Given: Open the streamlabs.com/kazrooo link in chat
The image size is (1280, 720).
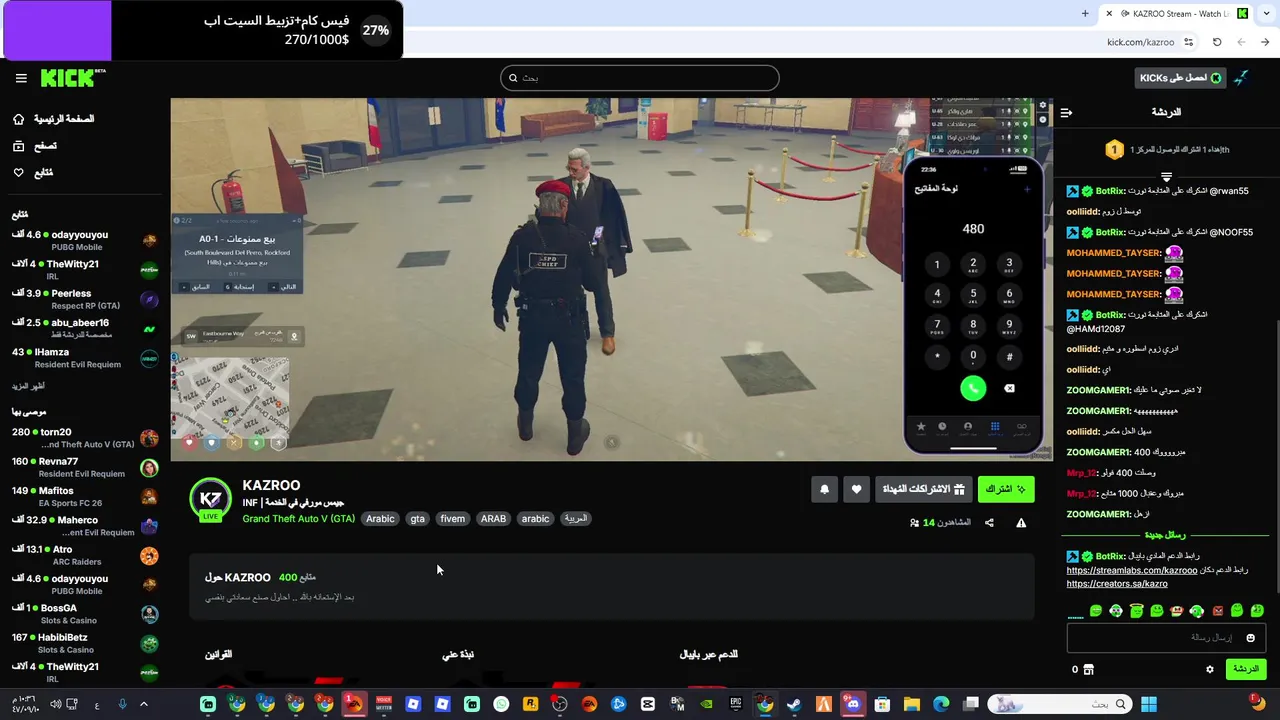Looking at the screenshot, I should coord(1132,570).
